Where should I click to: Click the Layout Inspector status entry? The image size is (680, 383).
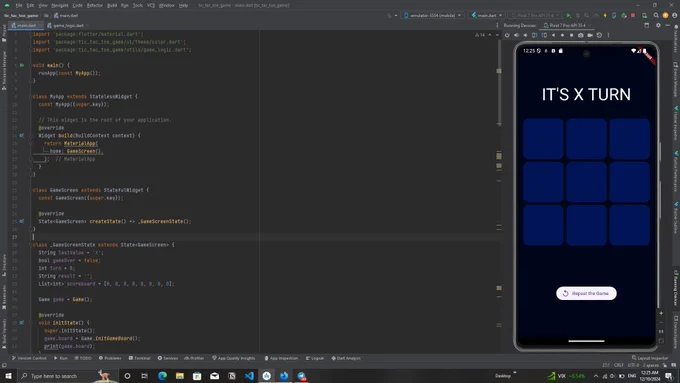[x=650, y=358]
